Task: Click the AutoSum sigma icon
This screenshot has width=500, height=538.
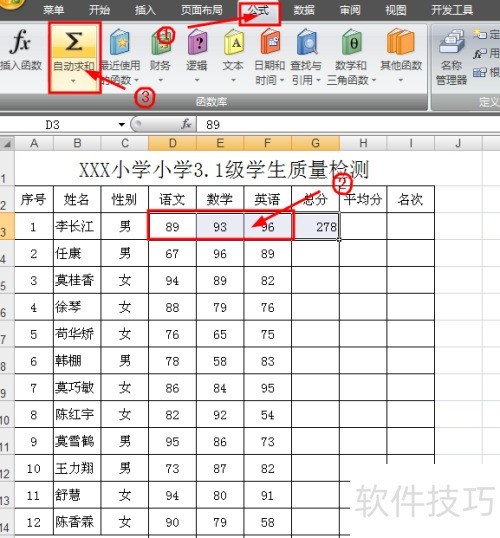Action: click(74, 41)
